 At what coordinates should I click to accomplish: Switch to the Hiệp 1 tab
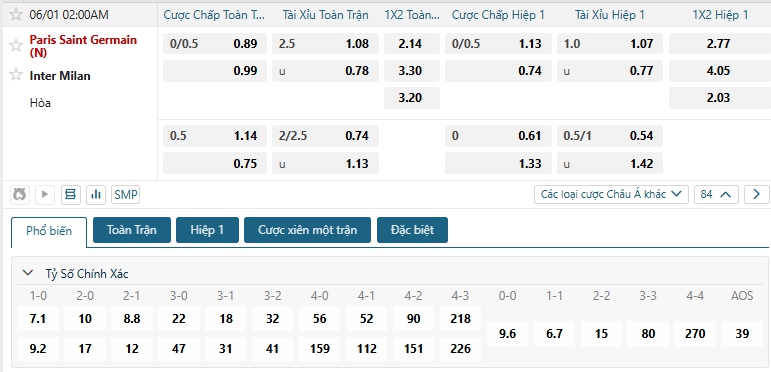click(x=207, y=230)
